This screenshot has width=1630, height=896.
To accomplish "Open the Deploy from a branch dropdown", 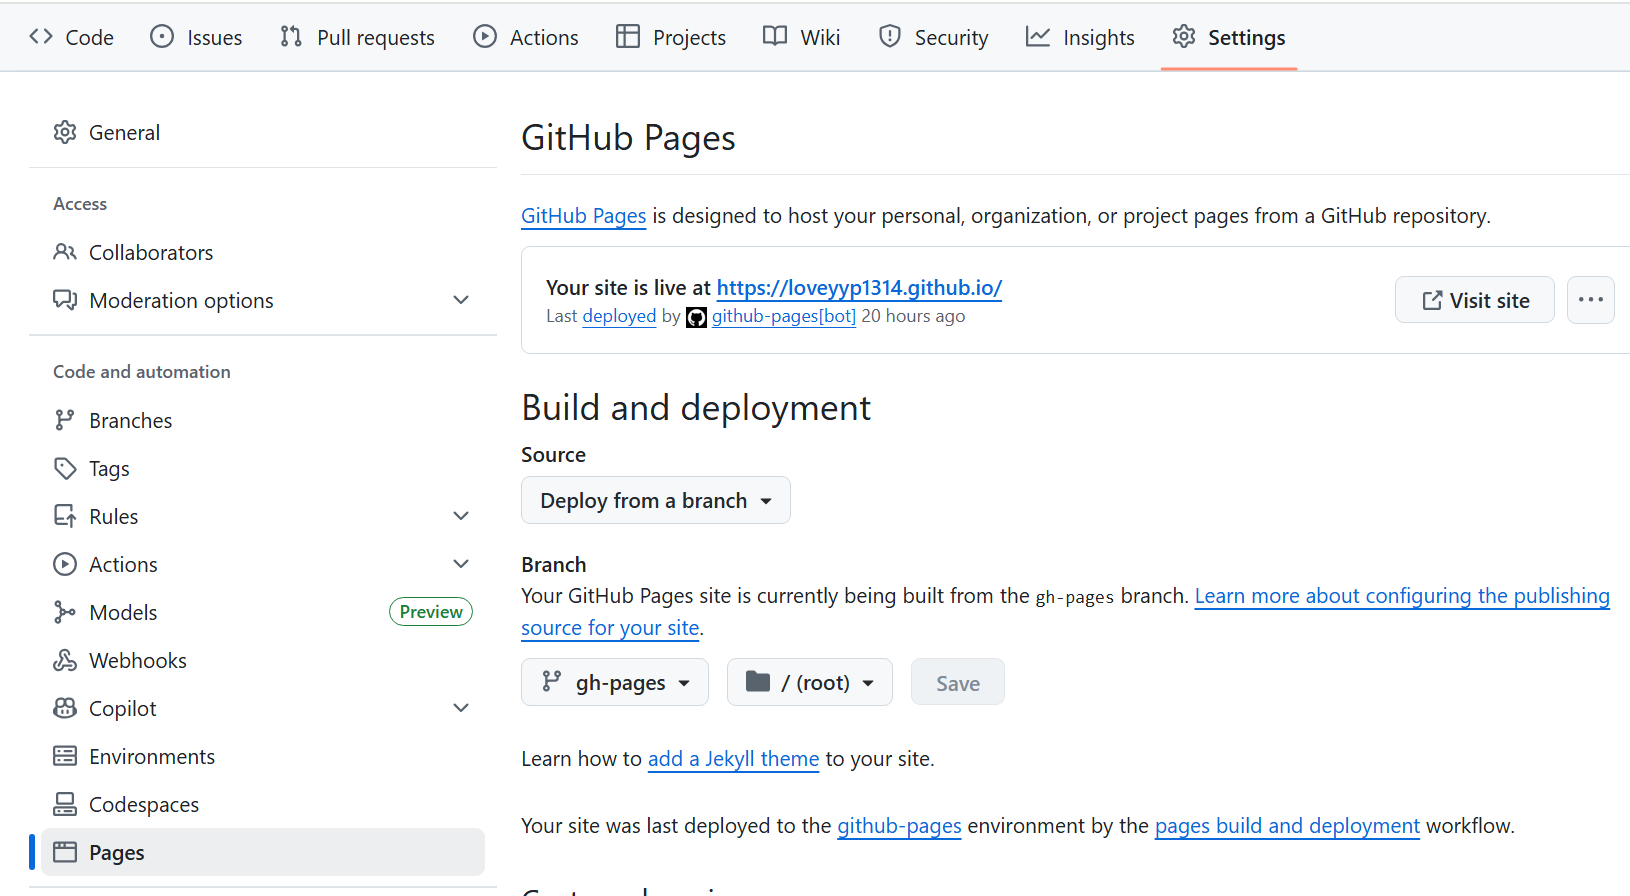I will pyautogui.click(x=656, y=500).
